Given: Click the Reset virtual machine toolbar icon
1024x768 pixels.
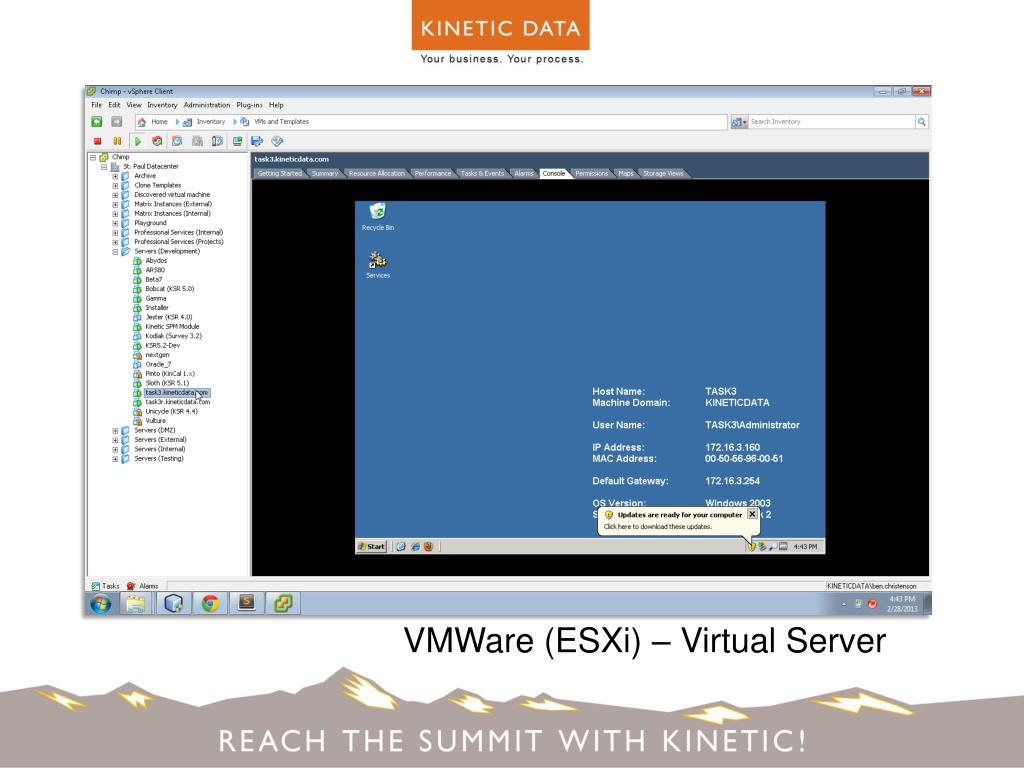Looking at the screenshot, I should pyautogui.click(x=157, y=141).
